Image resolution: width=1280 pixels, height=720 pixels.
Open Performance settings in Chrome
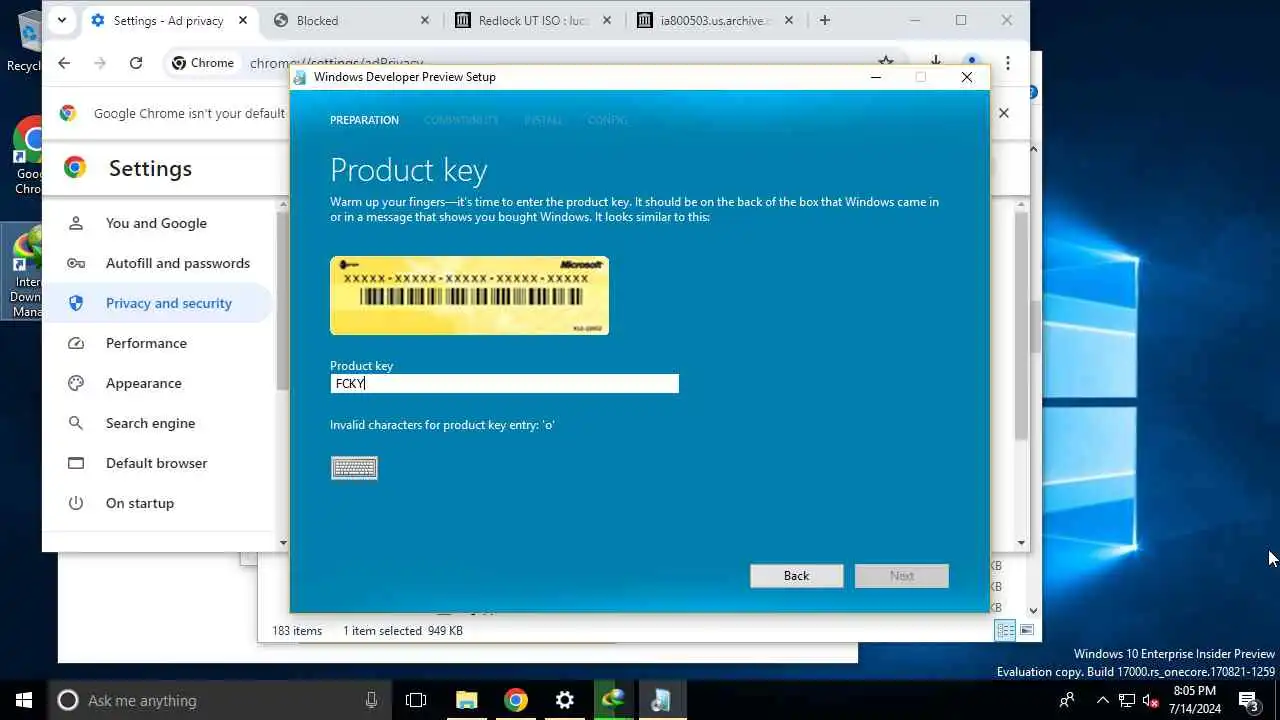146,343
